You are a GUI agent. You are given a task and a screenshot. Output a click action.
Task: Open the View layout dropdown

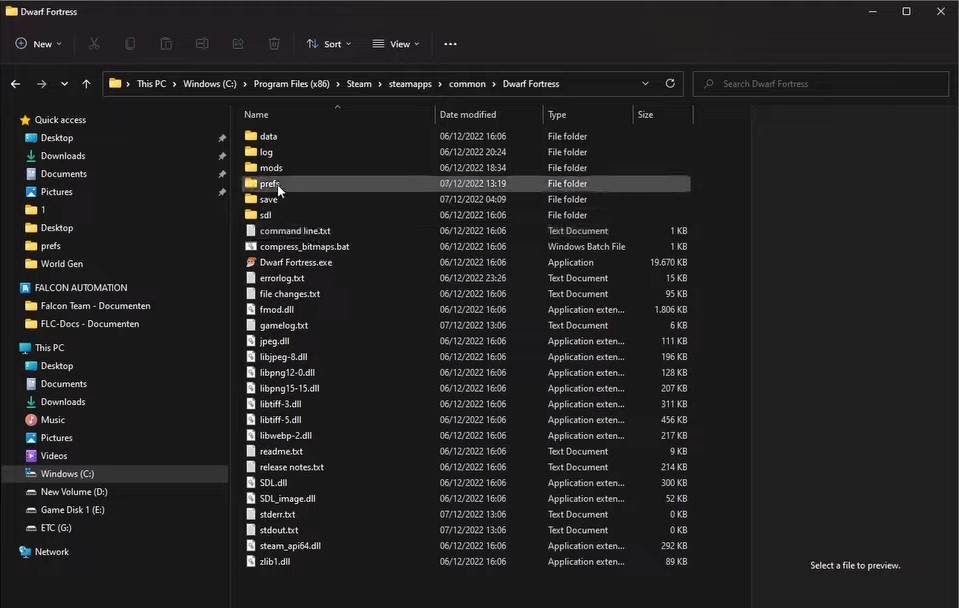(x=396, y=44)
